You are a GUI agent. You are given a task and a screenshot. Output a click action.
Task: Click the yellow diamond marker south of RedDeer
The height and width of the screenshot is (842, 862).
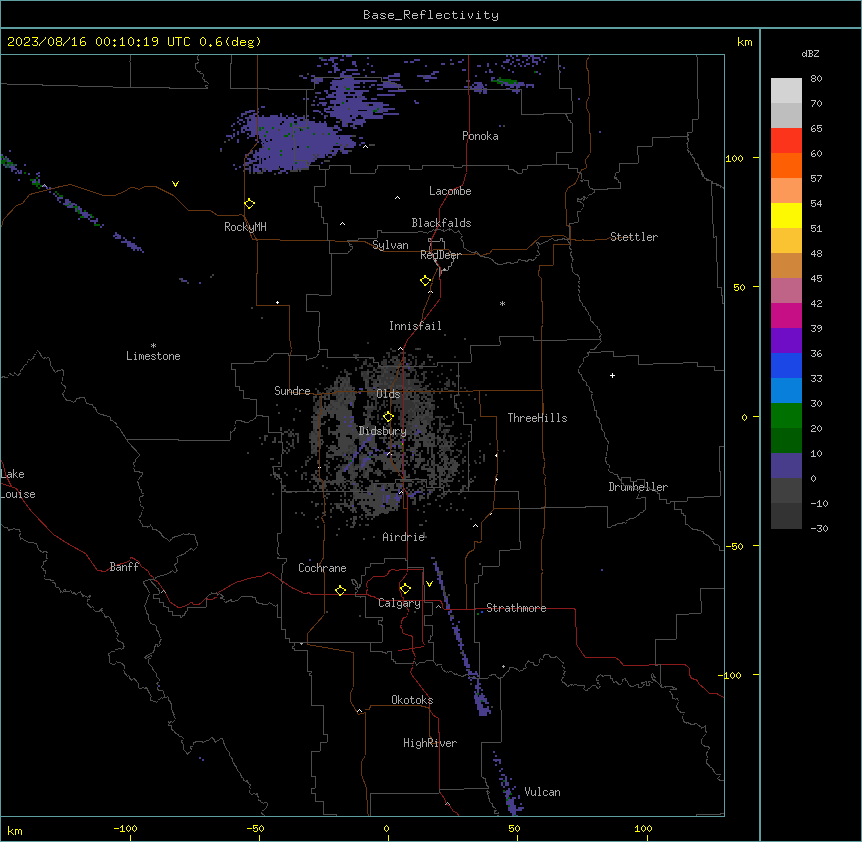(426, 281)
